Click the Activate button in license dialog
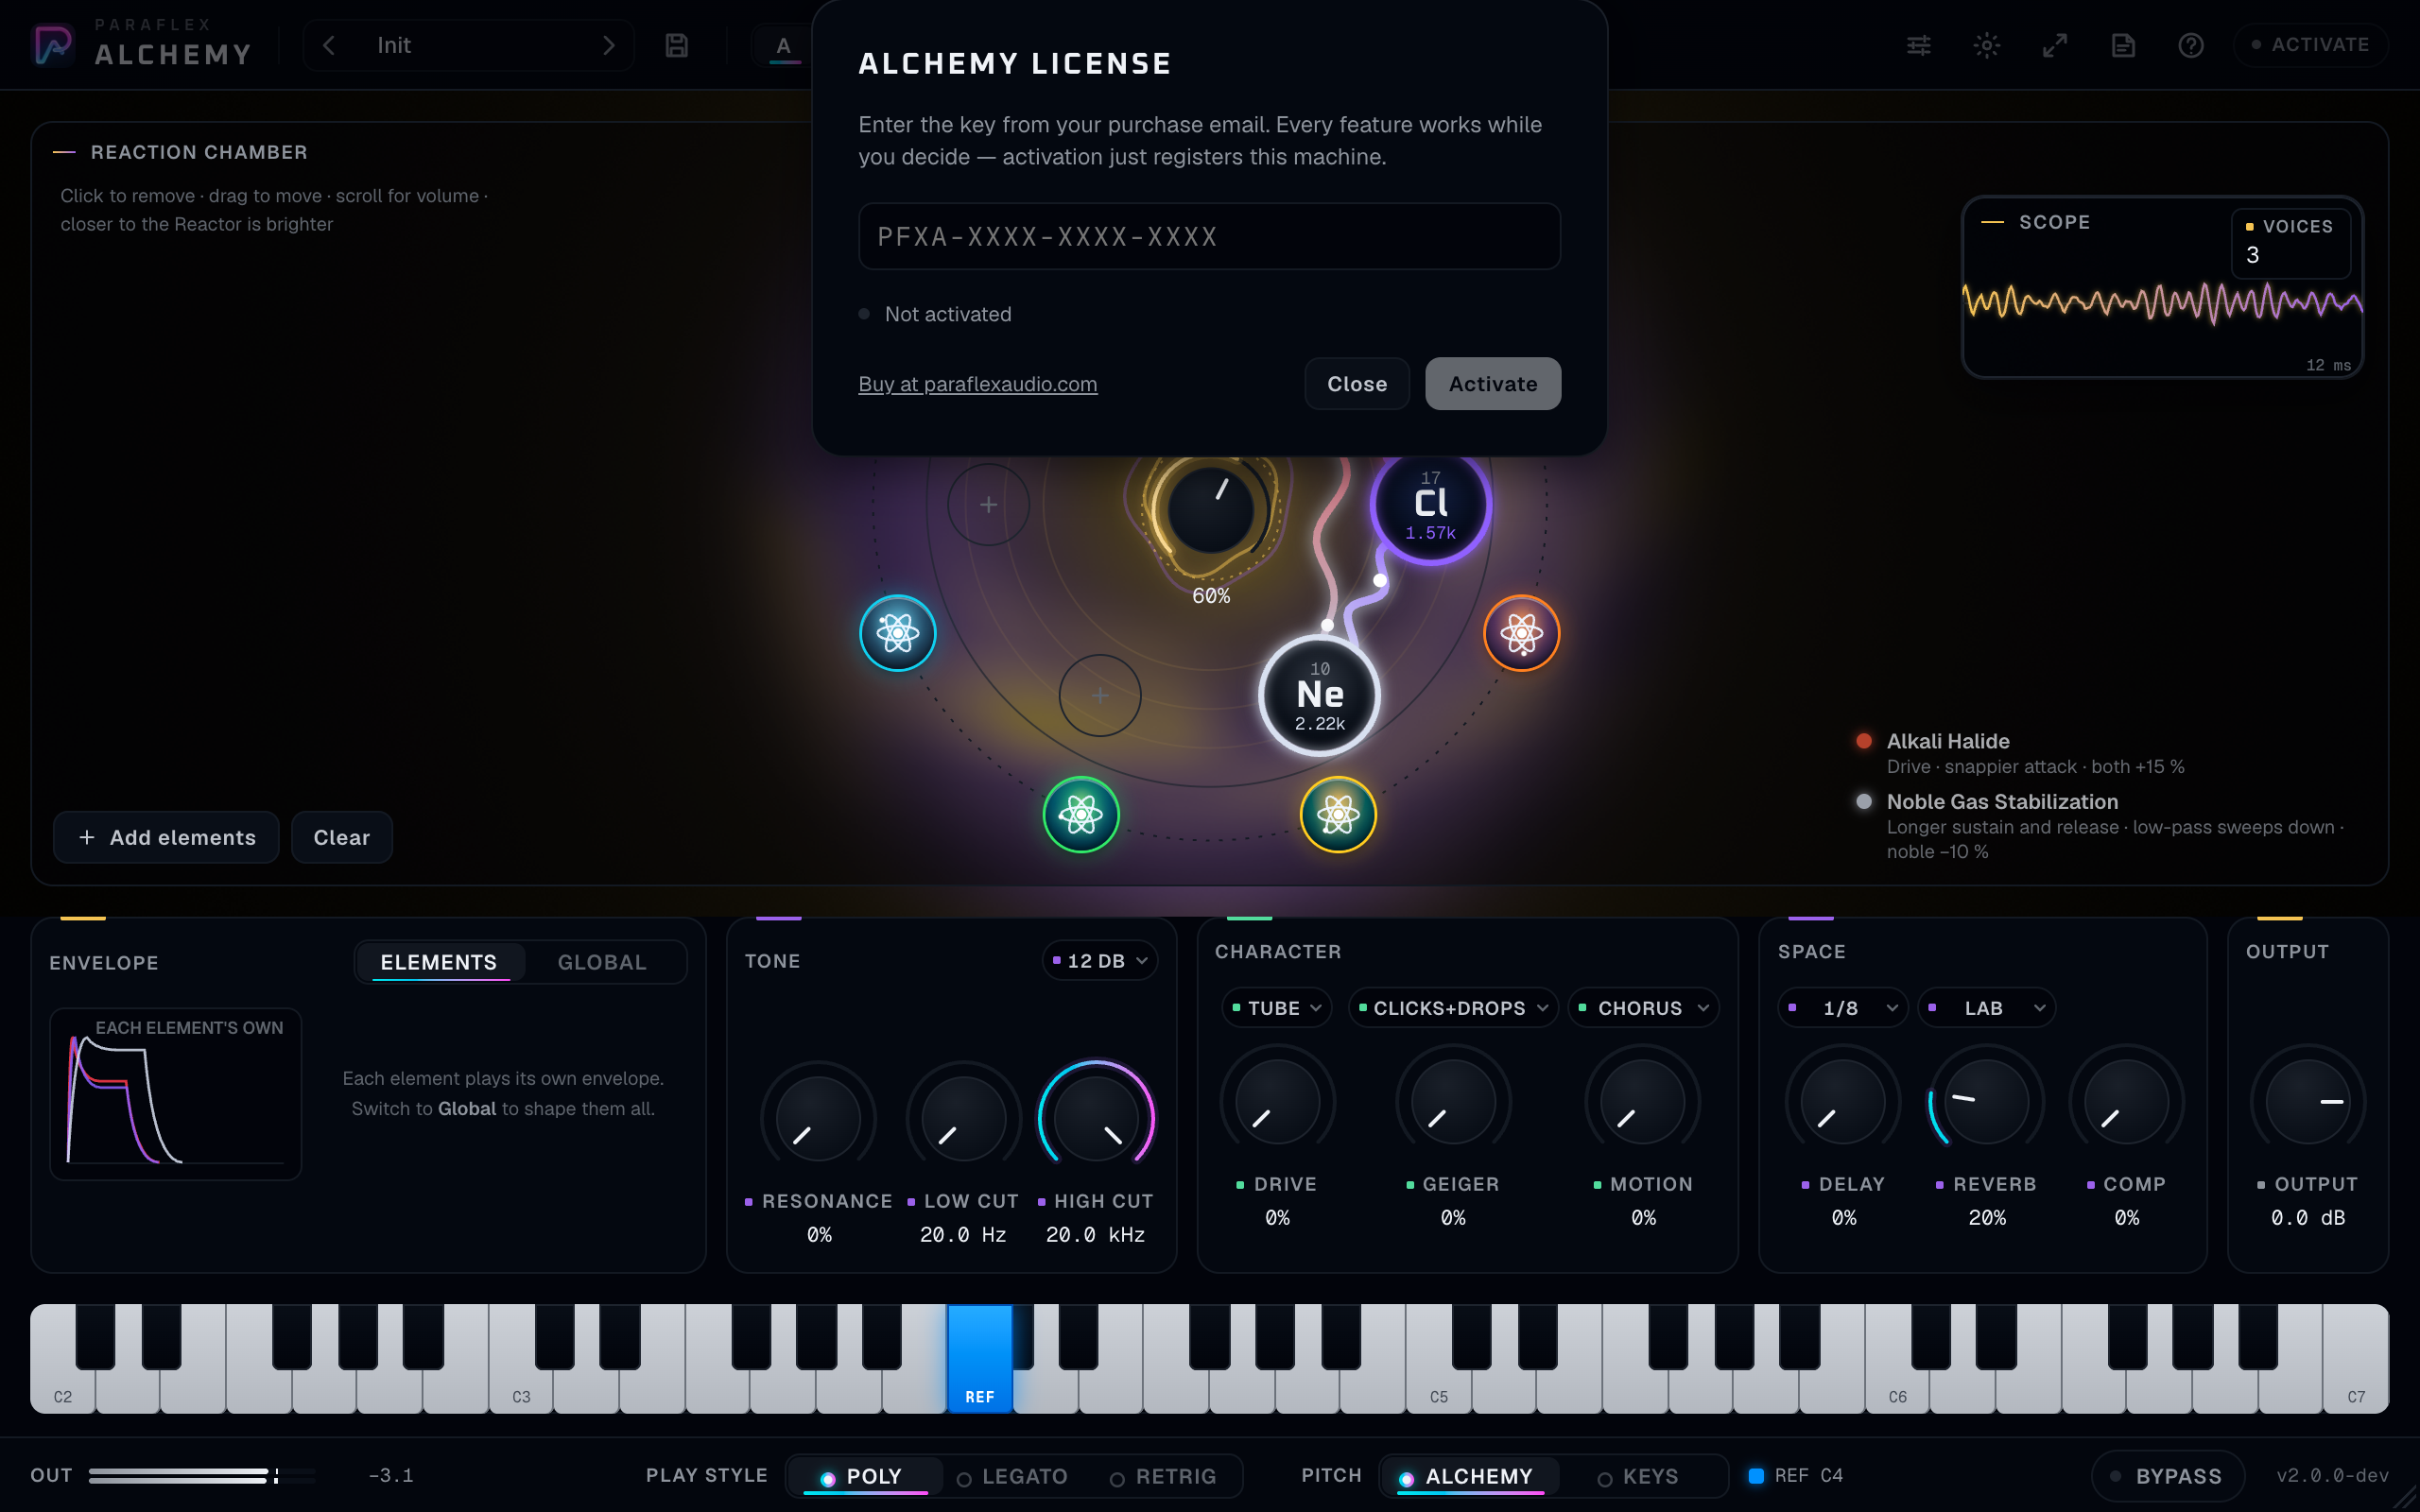 [1493, 384]
